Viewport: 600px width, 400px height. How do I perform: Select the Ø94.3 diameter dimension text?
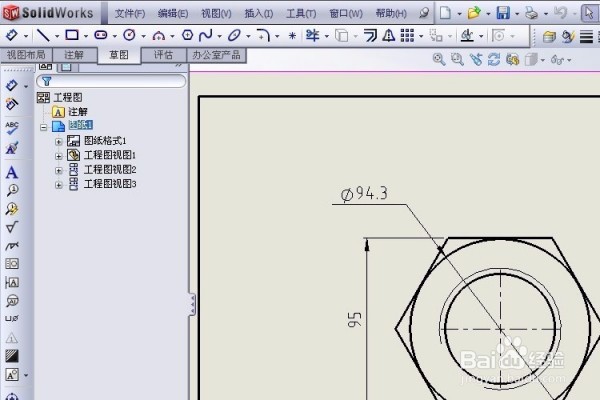364,194
